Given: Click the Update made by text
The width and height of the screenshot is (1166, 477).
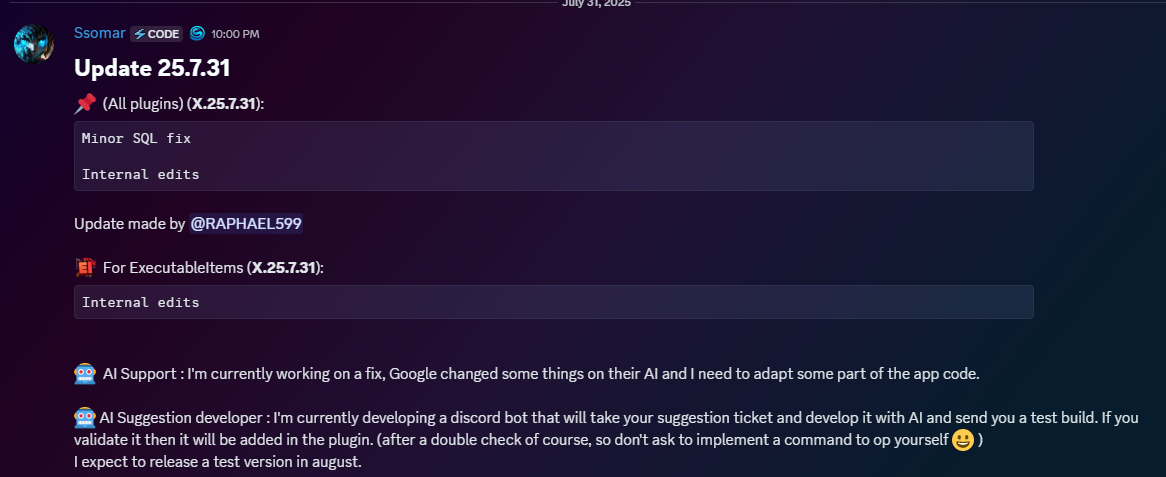Looking at the screenshot, I should [129, 224].
